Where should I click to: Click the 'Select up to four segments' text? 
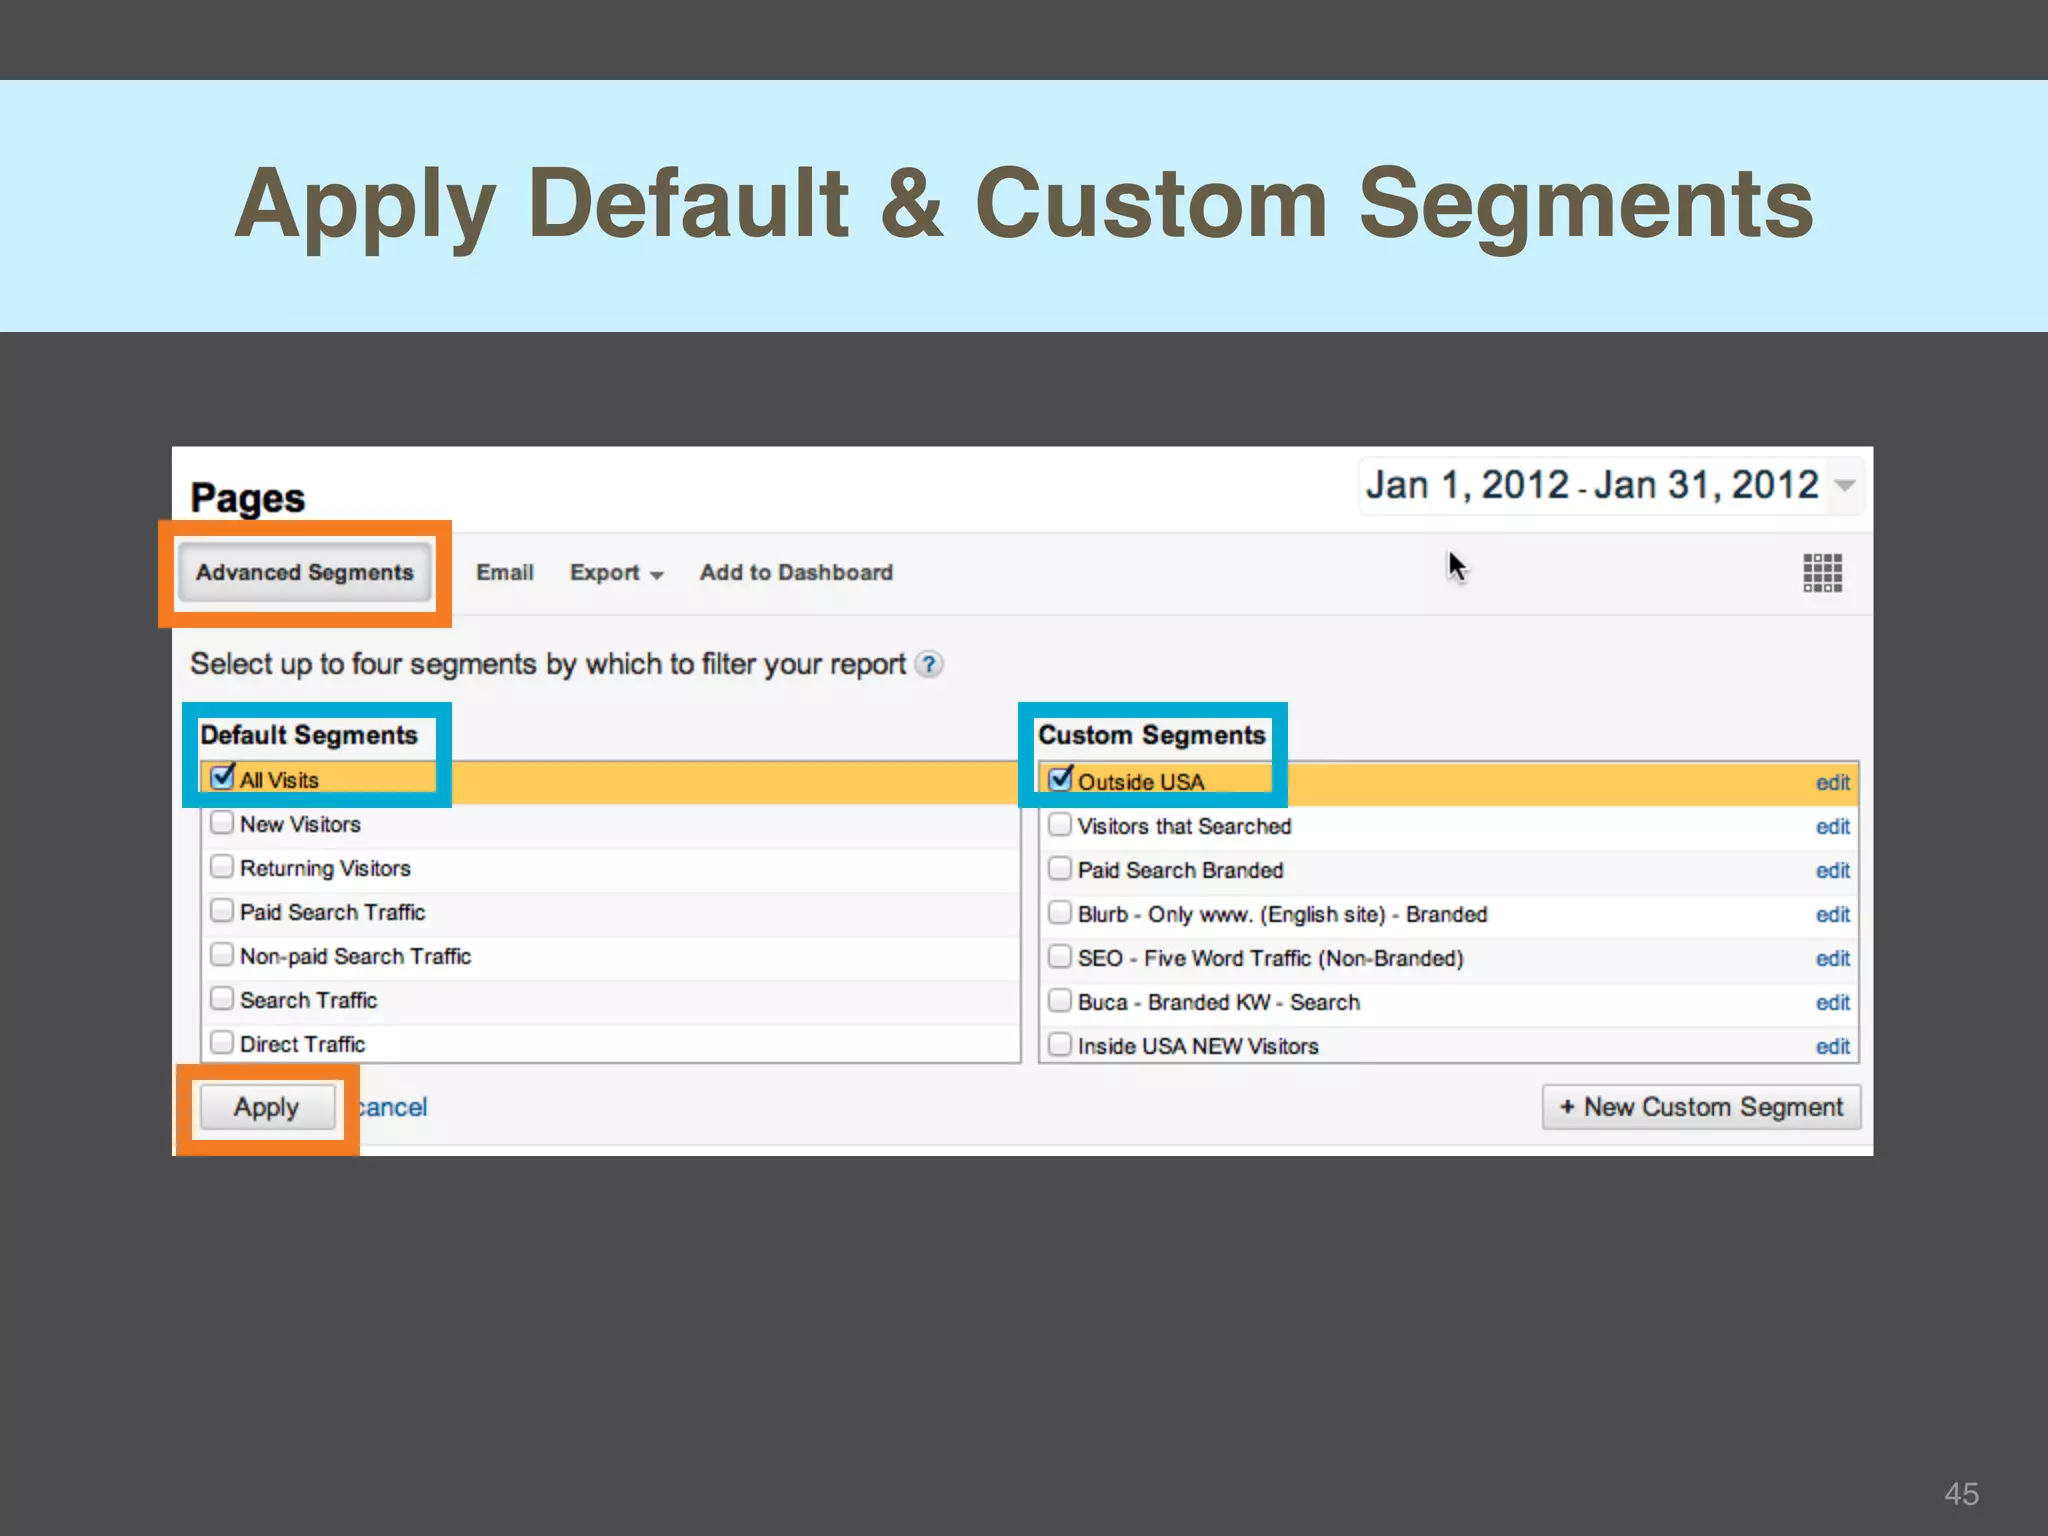[548, 665]
